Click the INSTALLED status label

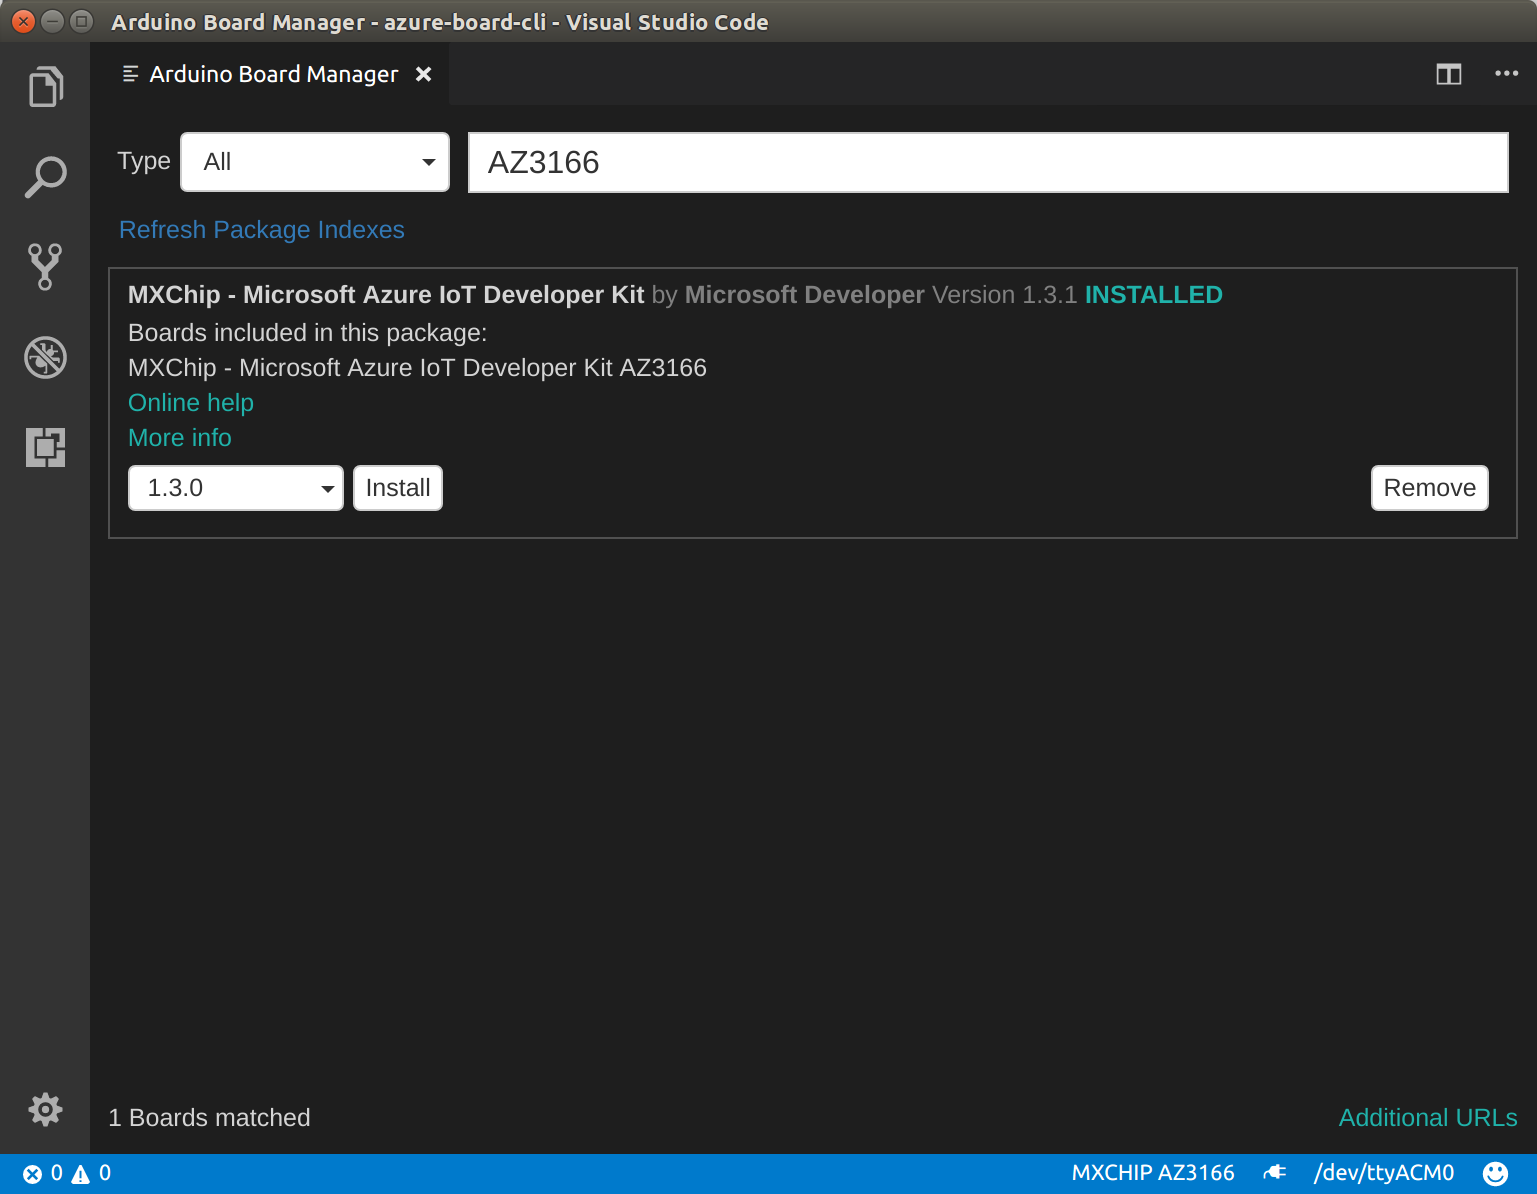point(1153,295)
